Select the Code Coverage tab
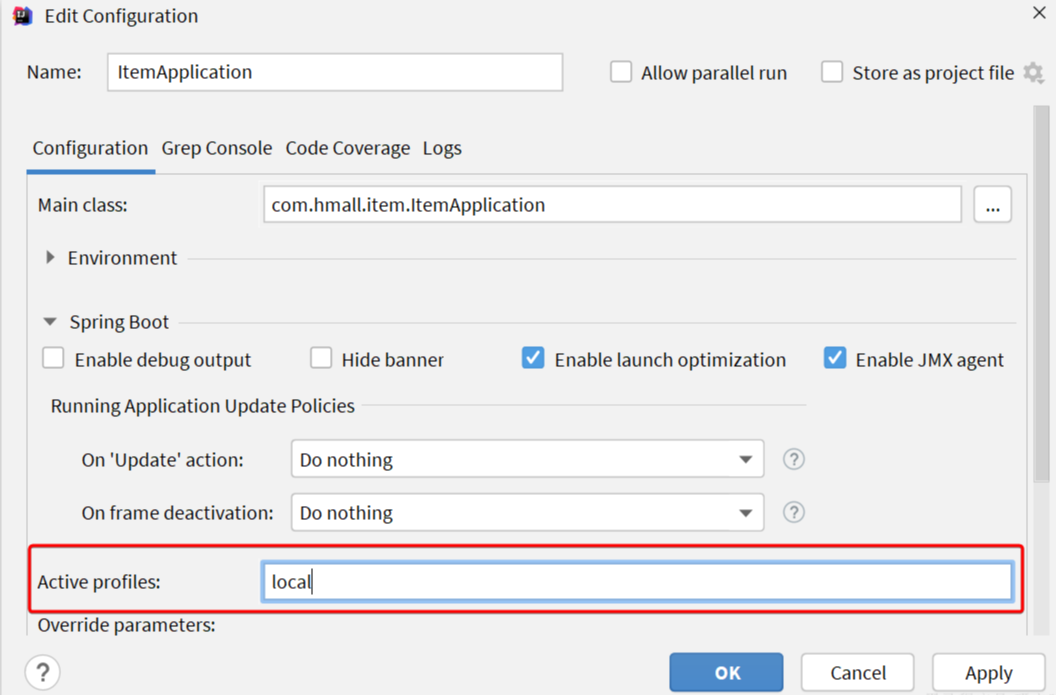 (348, 148)
